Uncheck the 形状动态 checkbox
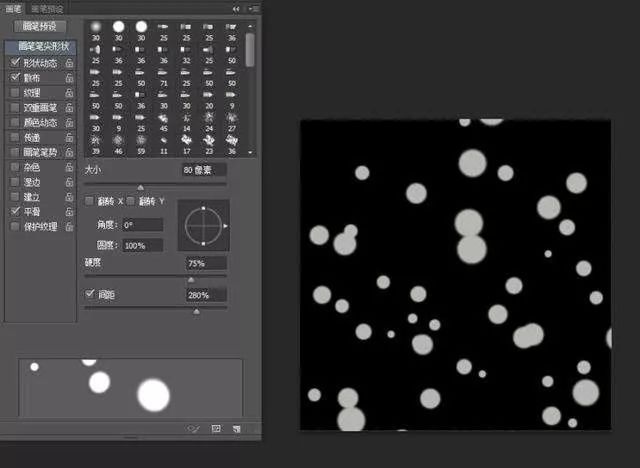Viewport: 640px width, 468px height. 15,62
